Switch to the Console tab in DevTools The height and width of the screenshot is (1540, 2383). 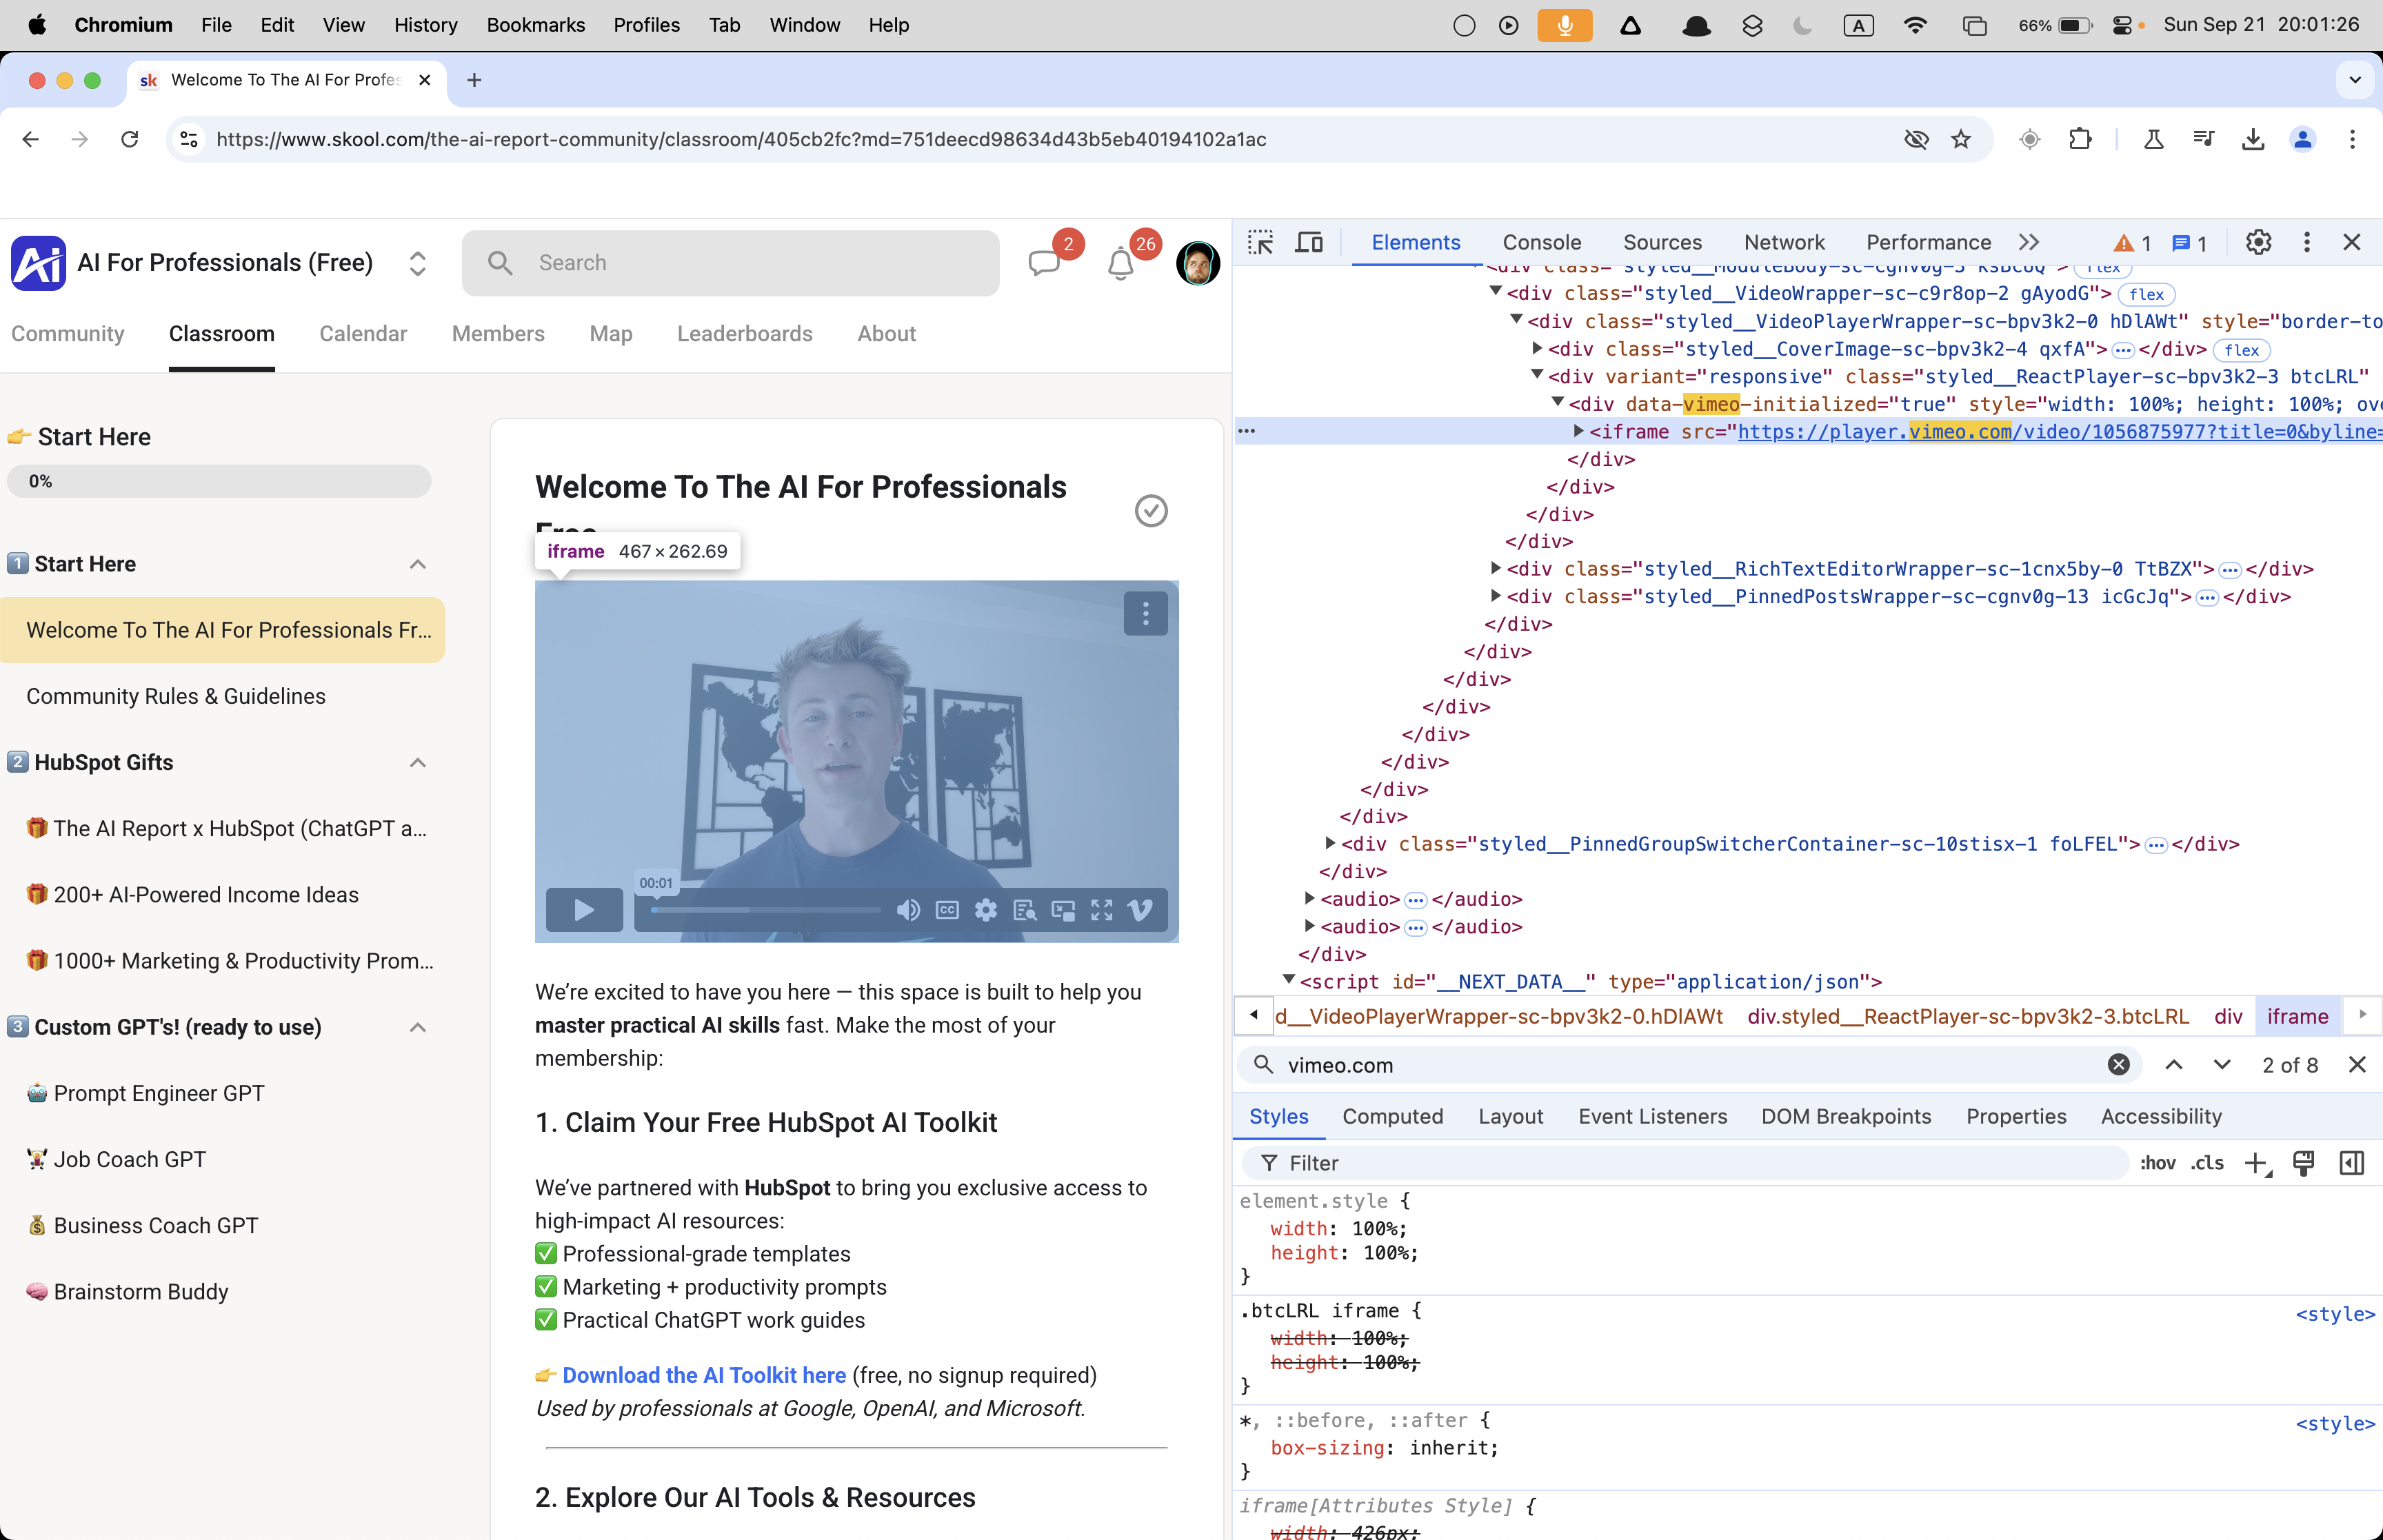(1541, 243)
